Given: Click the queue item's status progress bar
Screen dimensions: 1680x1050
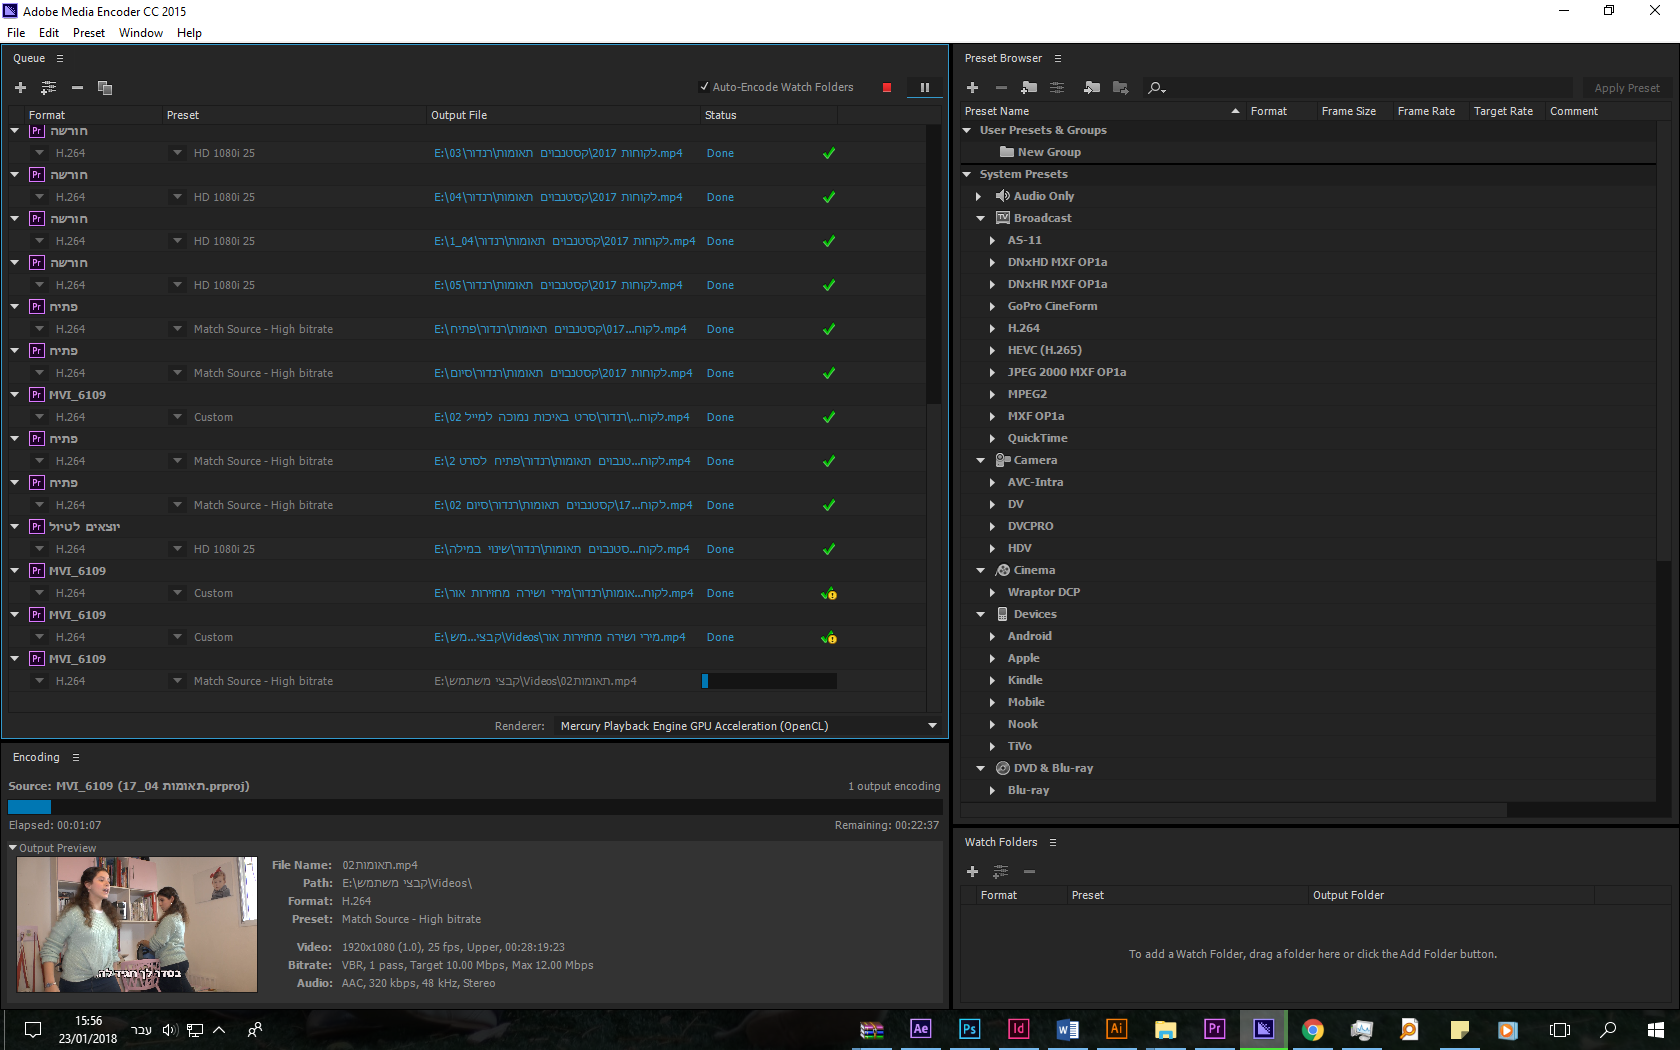Looking at the screenshot, I should pos(769,681).
